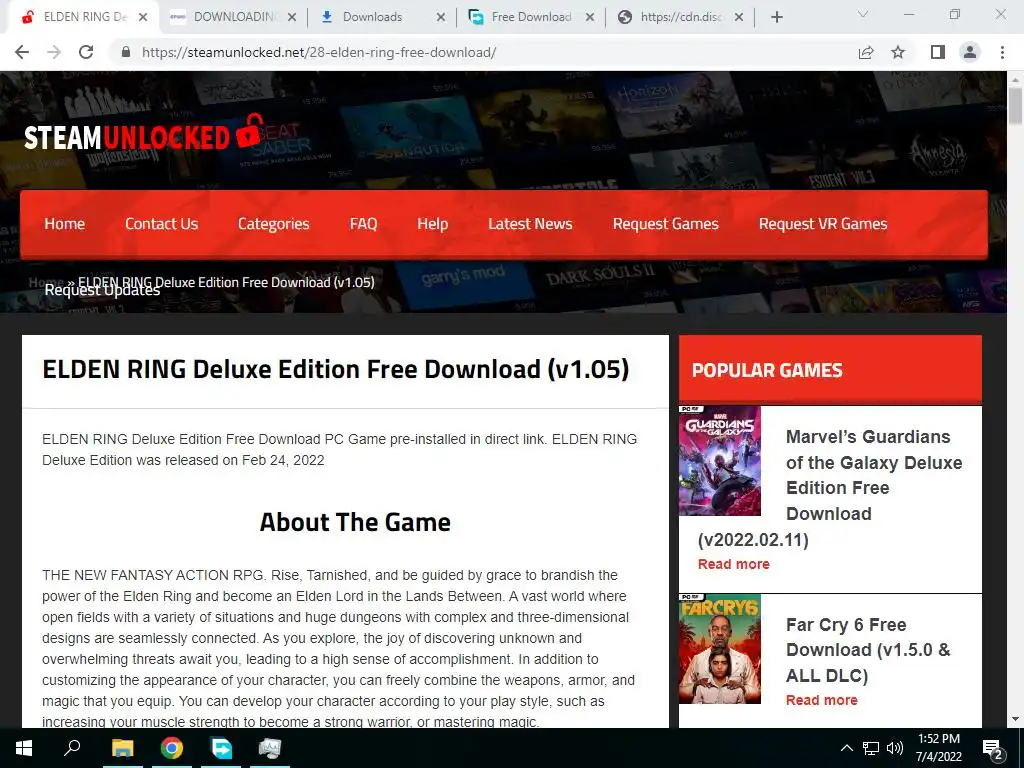Reload the page with the refresh icon
This screenshot has height=768, width=1024.
click(86, 52)
